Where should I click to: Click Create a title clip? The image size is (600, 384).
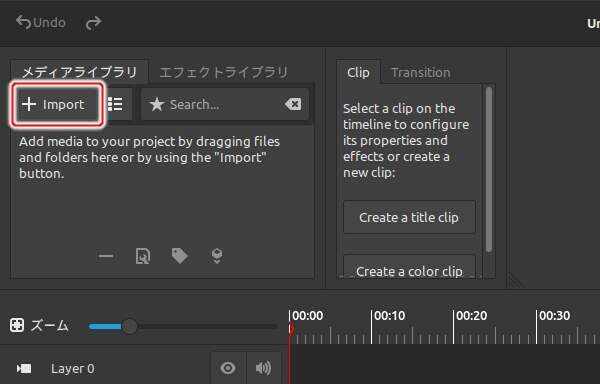[409, 217]
